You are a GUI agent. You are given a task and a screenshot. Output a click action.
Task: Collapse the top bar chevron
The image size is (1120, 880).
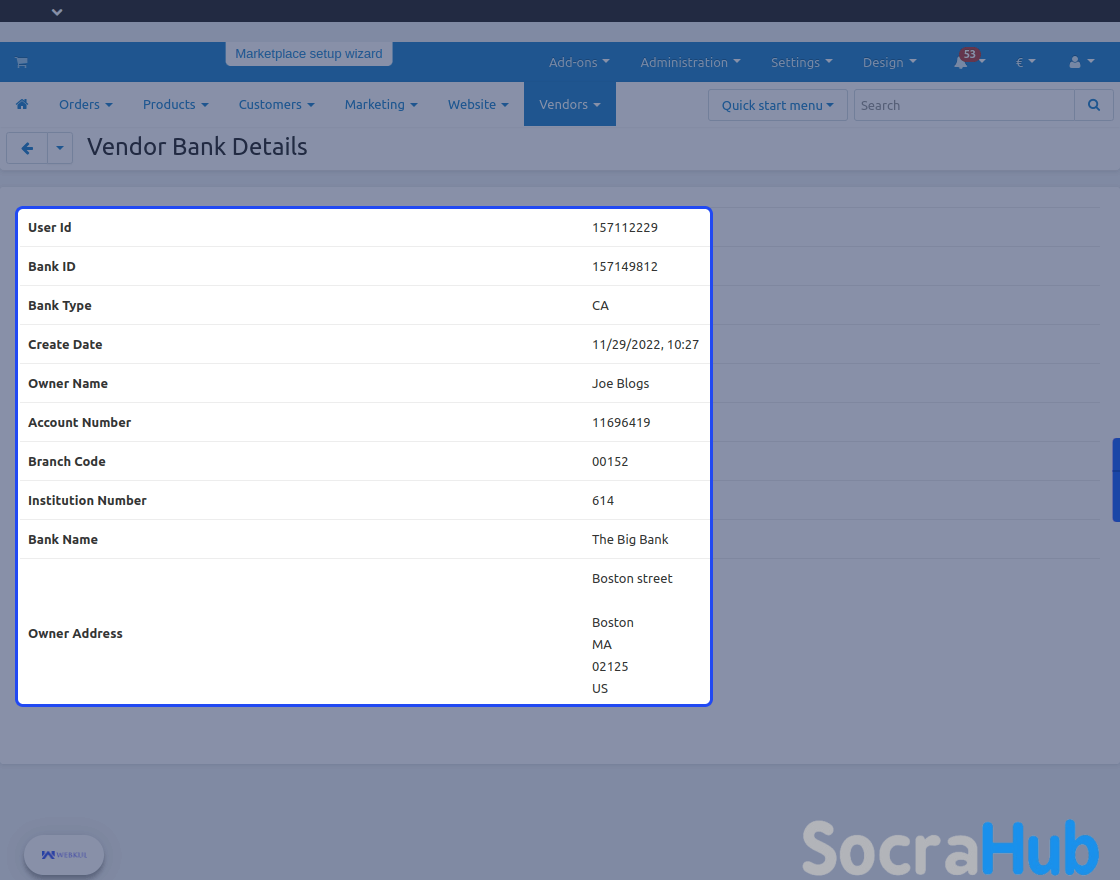coord(57,12)
